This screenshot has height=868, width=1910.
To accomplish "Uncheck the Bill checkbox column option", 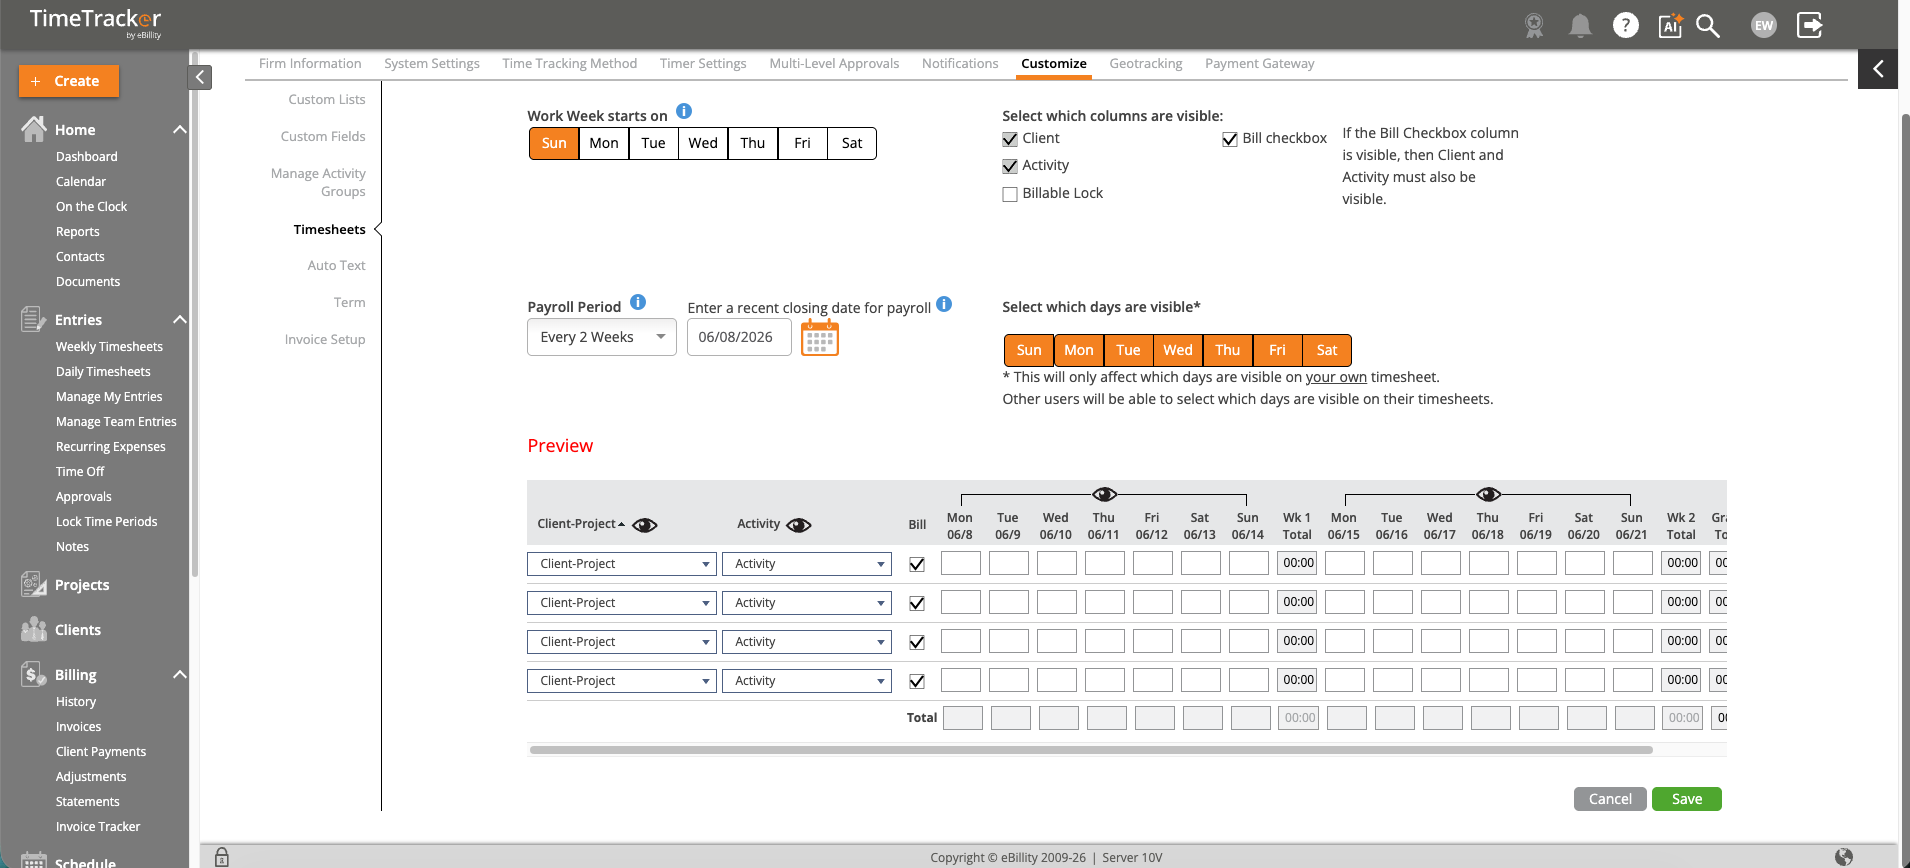I will pos(1230,139).
